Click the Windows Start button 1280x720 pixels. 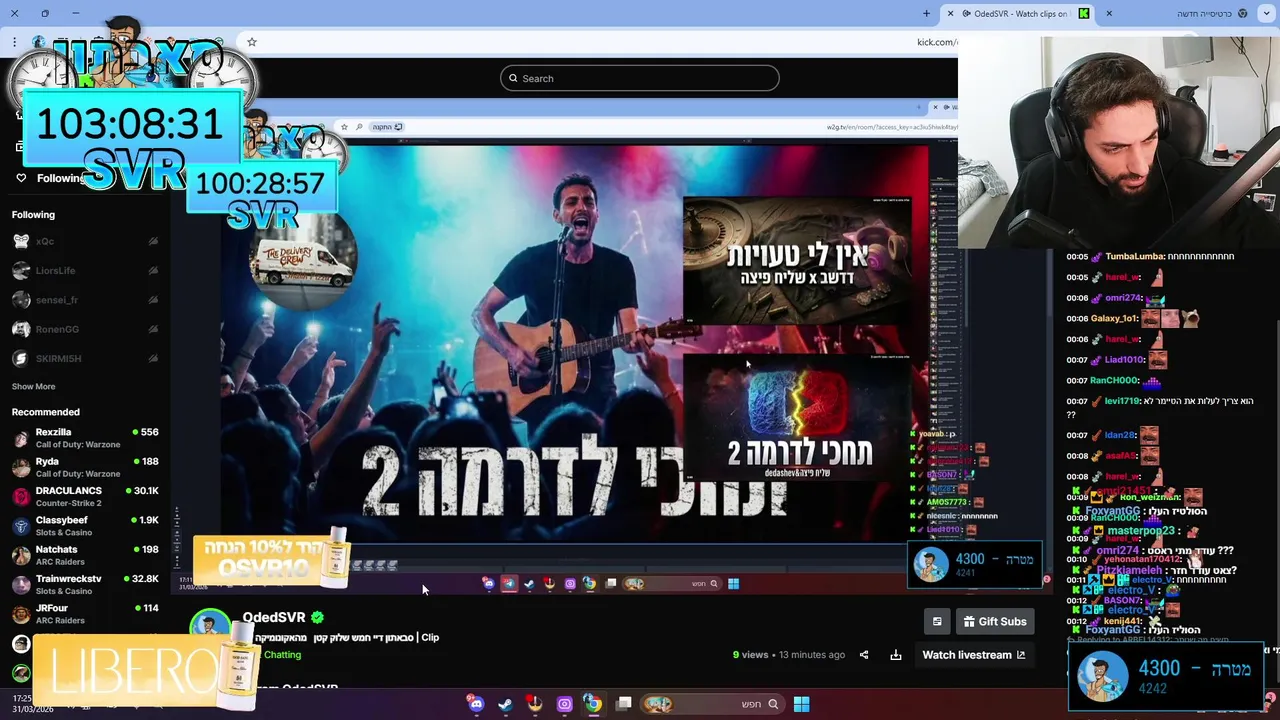801,704
